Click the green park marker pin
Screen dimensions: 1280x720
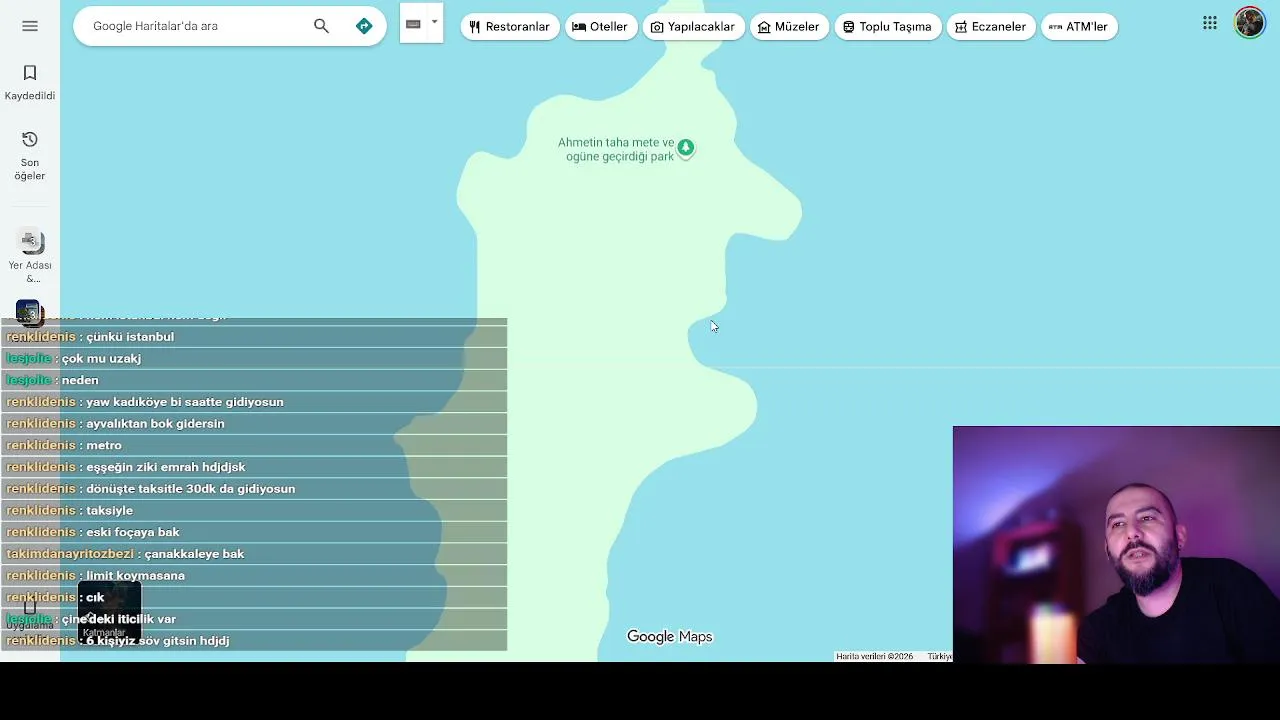[x=686, y=148]
